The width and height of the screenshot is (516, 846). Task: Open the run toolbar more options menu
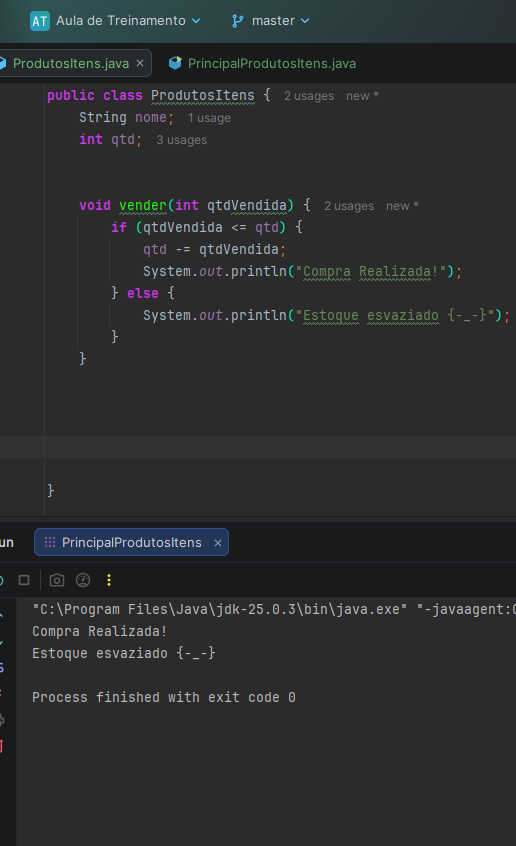(x=109, y=580)
